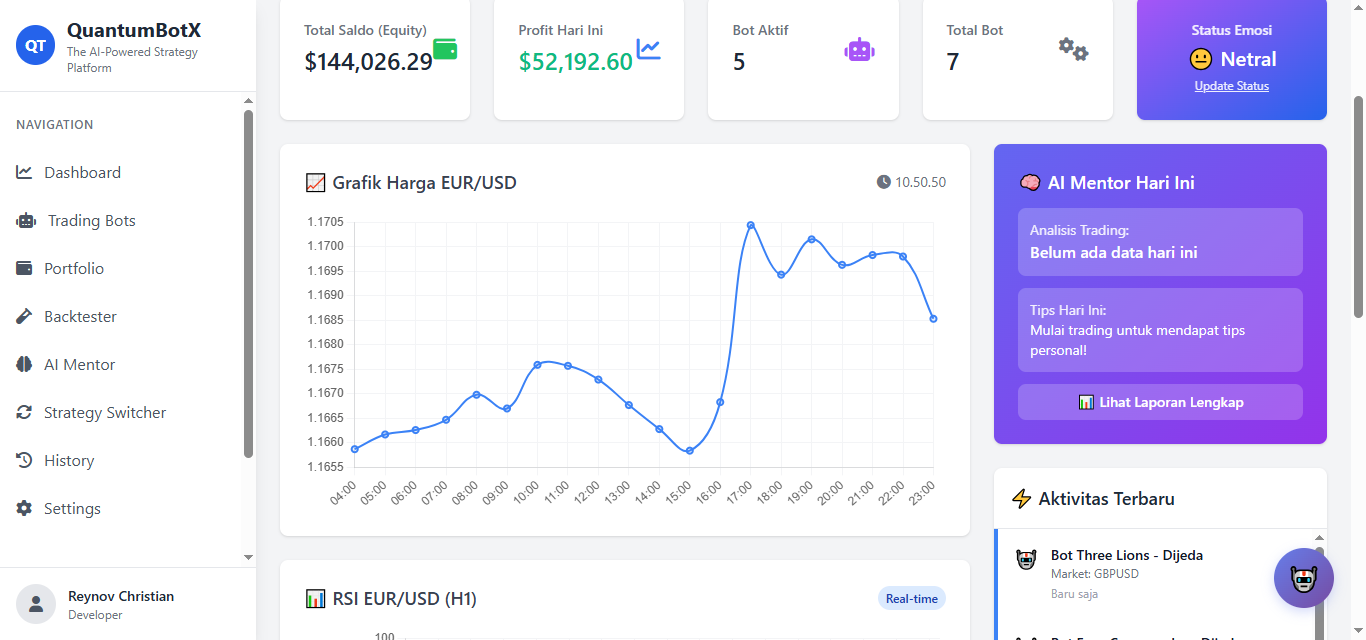
Task: Click the QuantumBotX brand title
Action: (x=134, y=31)
